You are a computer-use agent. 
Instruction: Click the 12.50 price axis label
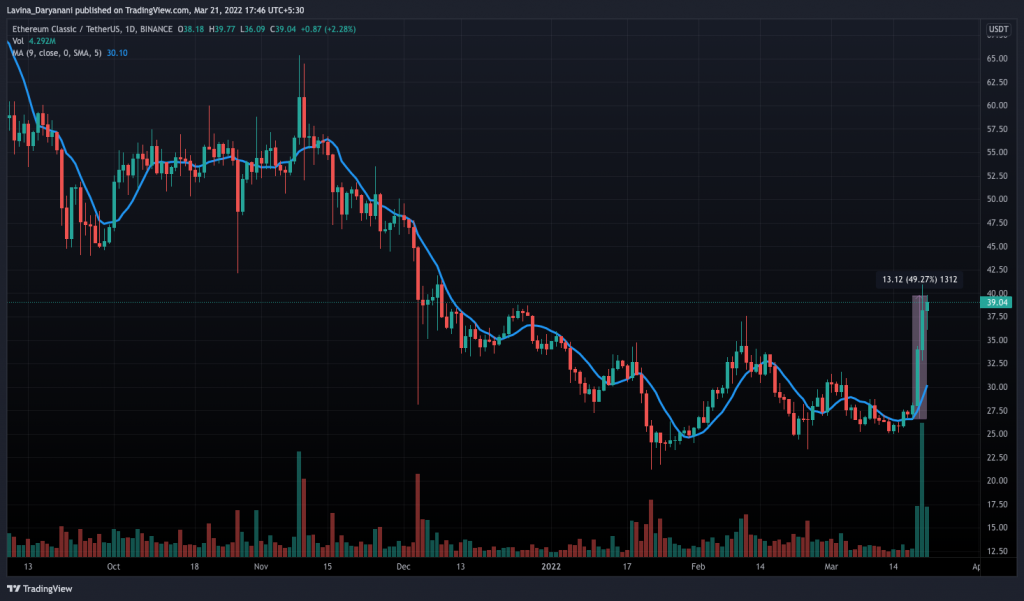[x=997, y=551]
